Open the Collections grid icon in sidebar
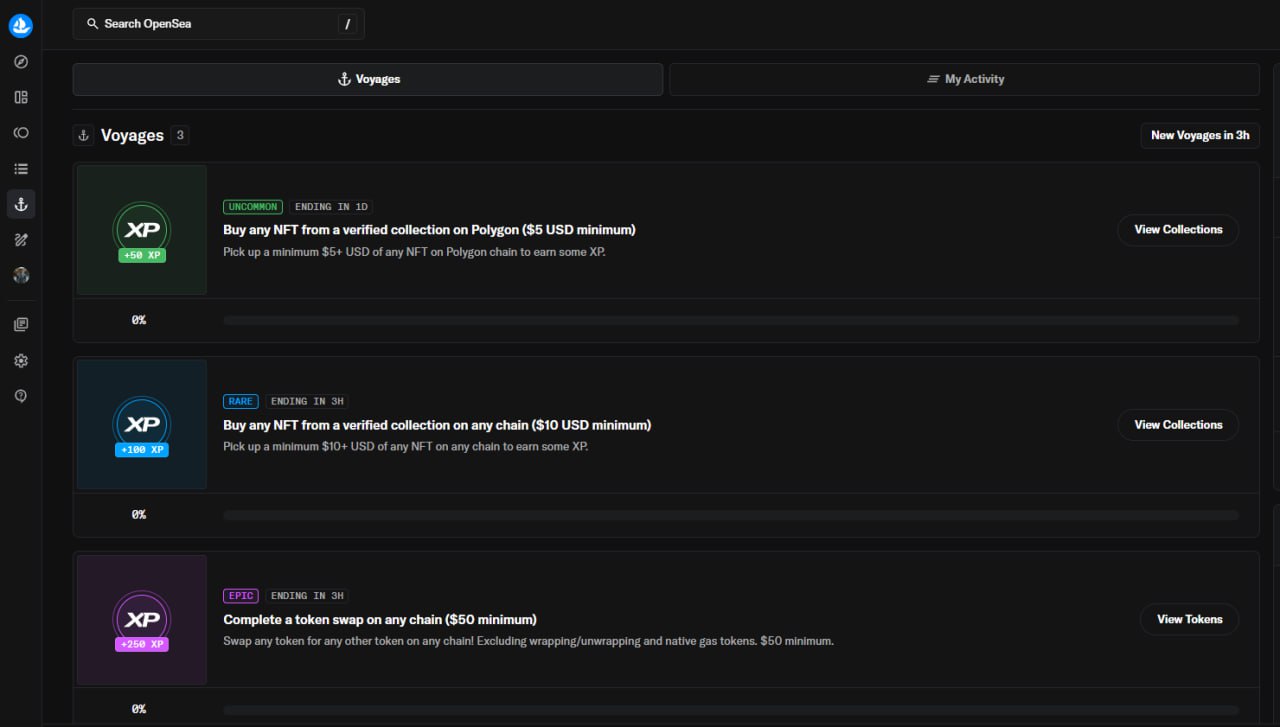 pos(21,97)
